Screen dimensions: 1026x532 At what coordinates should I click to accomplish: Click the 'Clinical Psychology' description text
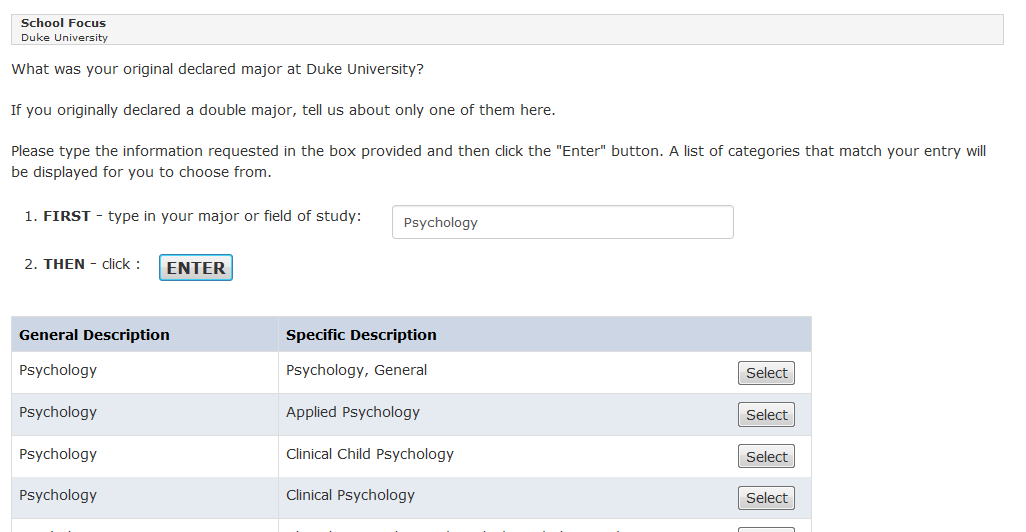click(x=350, y=495)
